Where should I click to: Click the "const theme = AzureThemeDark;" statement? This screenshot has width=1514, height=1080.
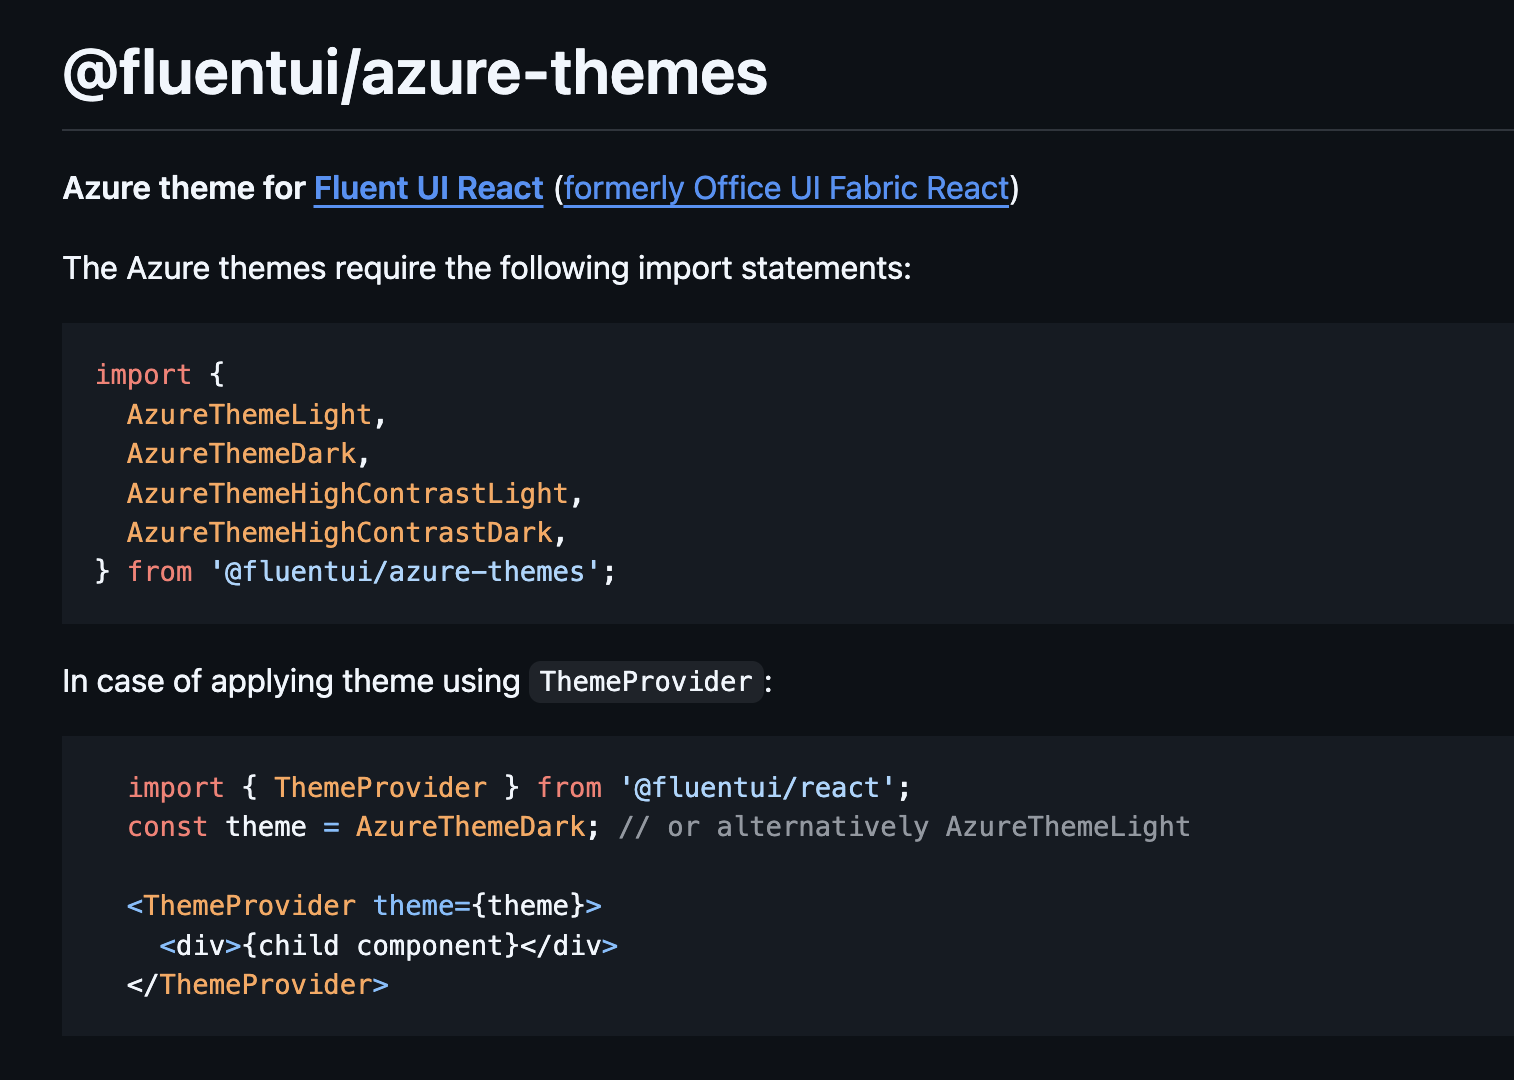pos(363,826)
